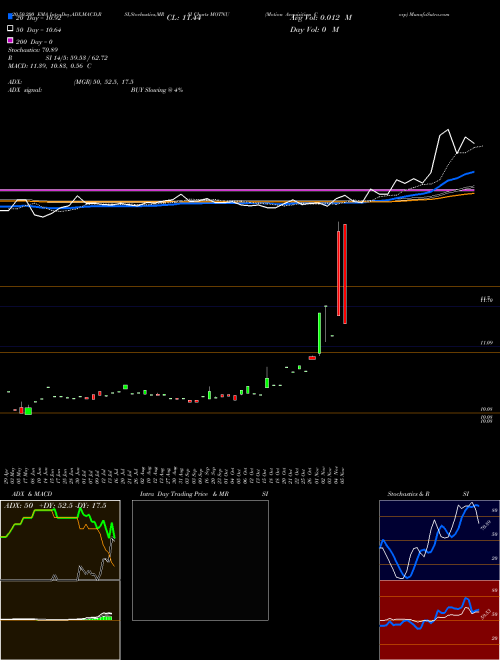Click the blue 20 Day legend swatch

pyautogui.click(x=10, y=16)
